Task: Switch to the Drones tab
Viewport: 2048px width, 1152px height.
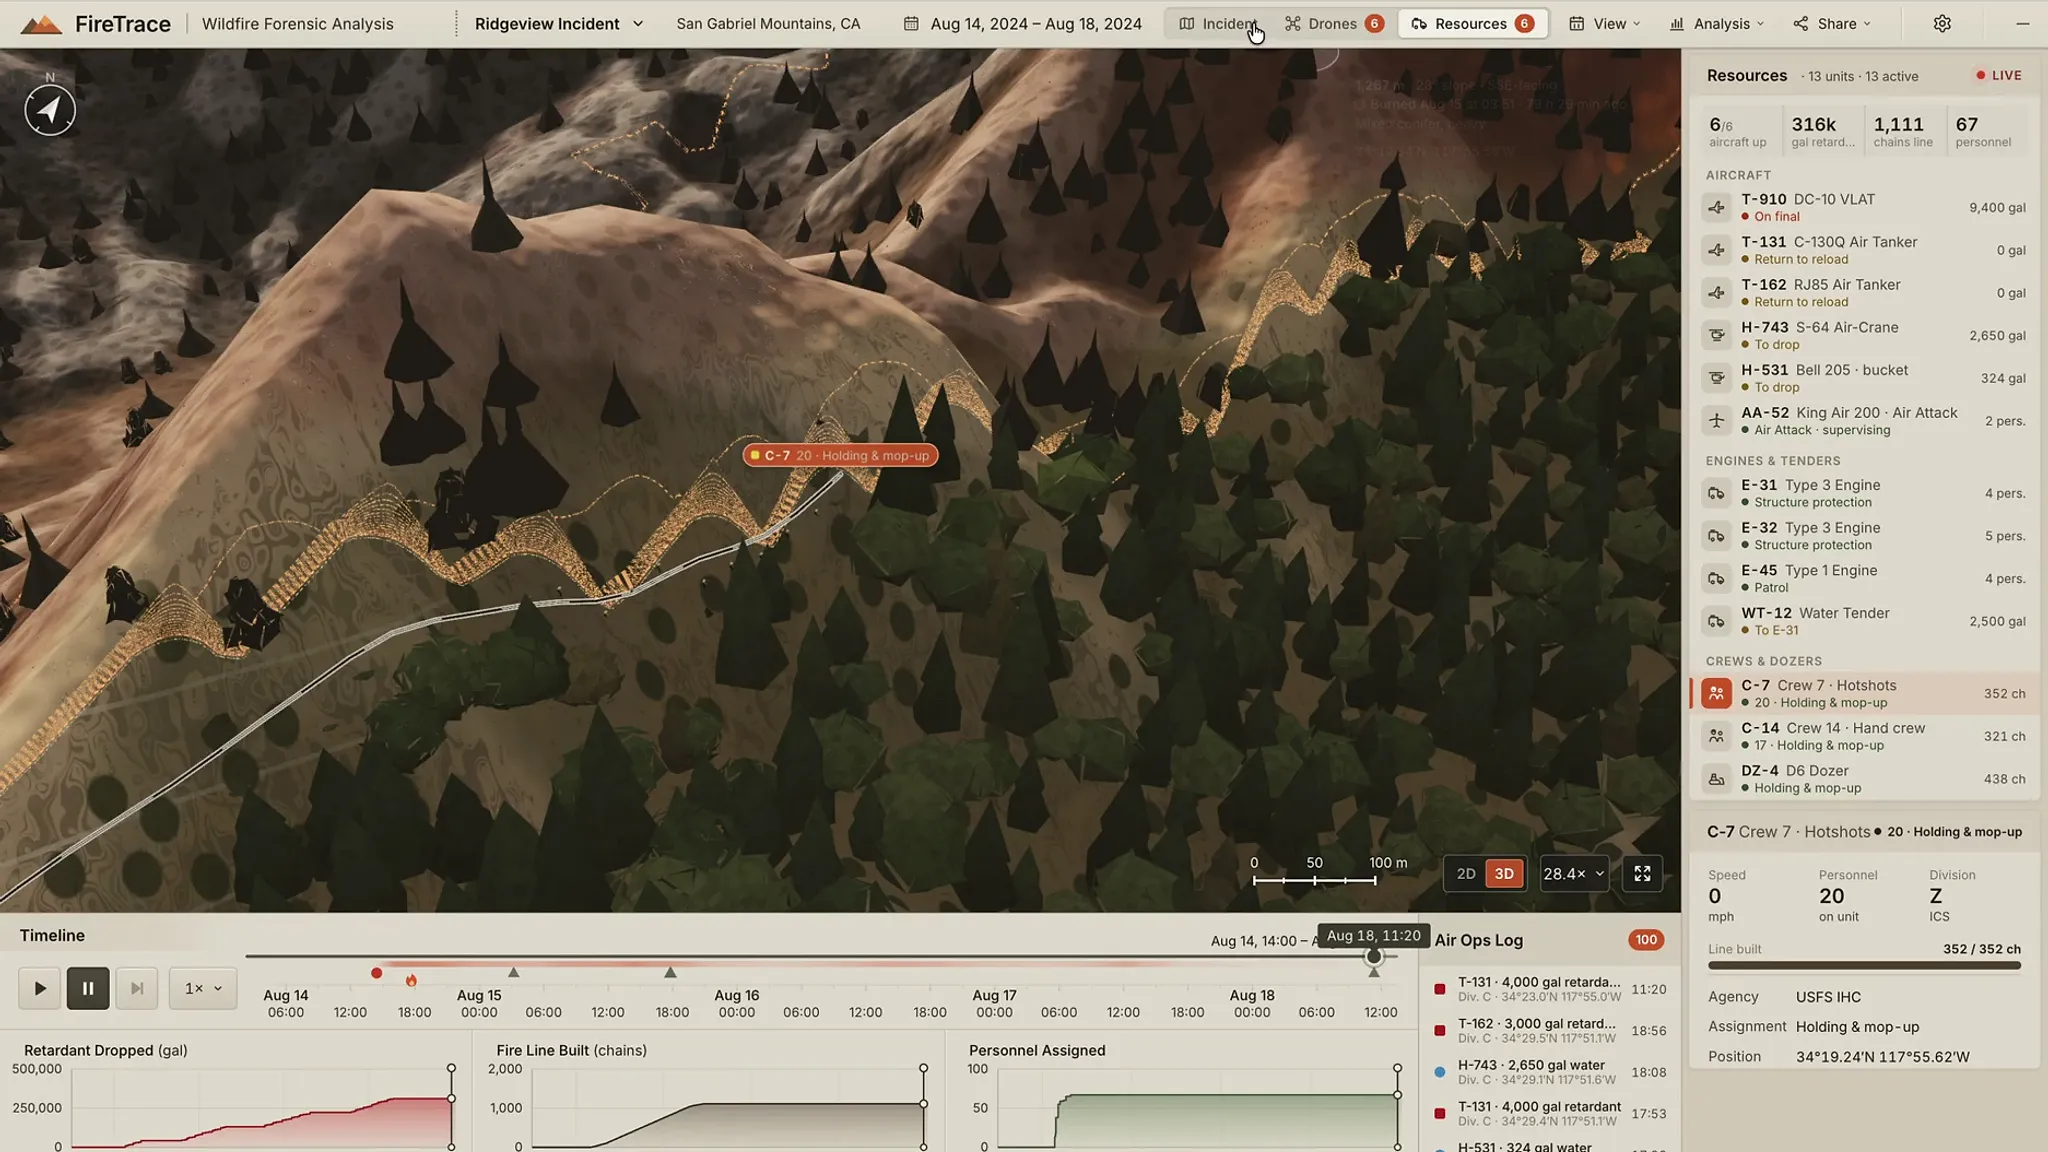Action: [x=1334, y=23]
